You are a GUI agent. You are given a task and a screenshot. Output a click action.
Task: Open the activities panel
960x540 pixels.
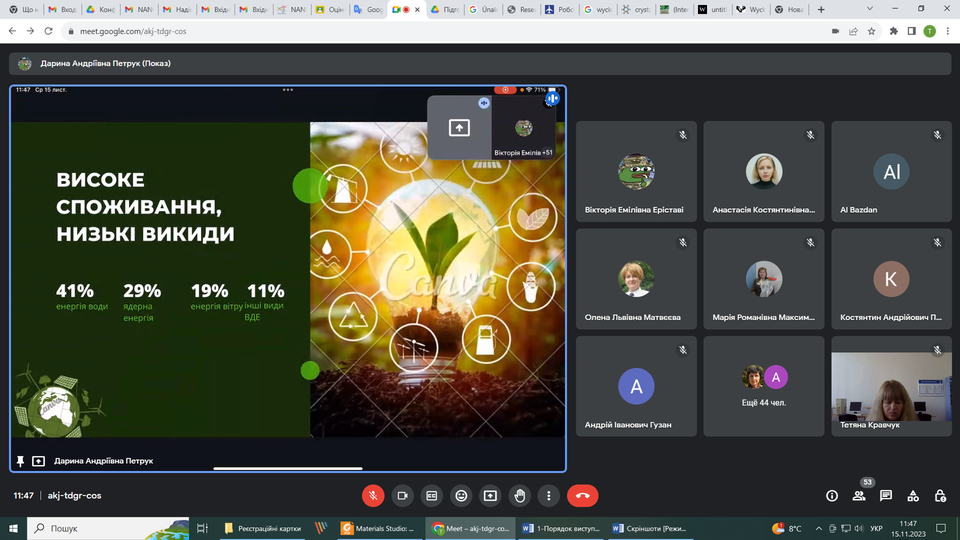pos(913,495)
